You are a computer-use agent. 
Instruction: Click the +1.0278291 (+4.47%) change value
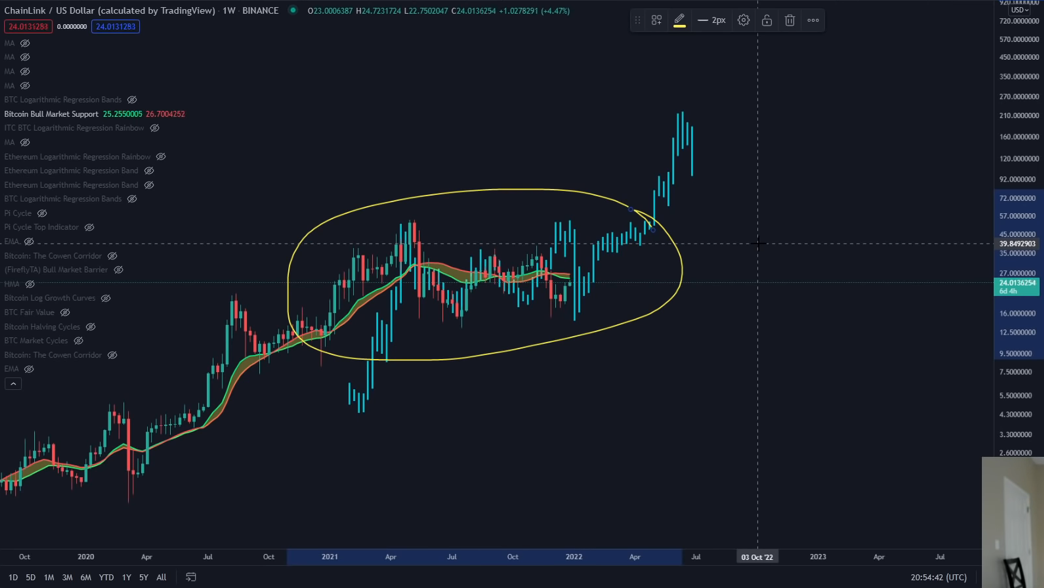pos(534,11)
